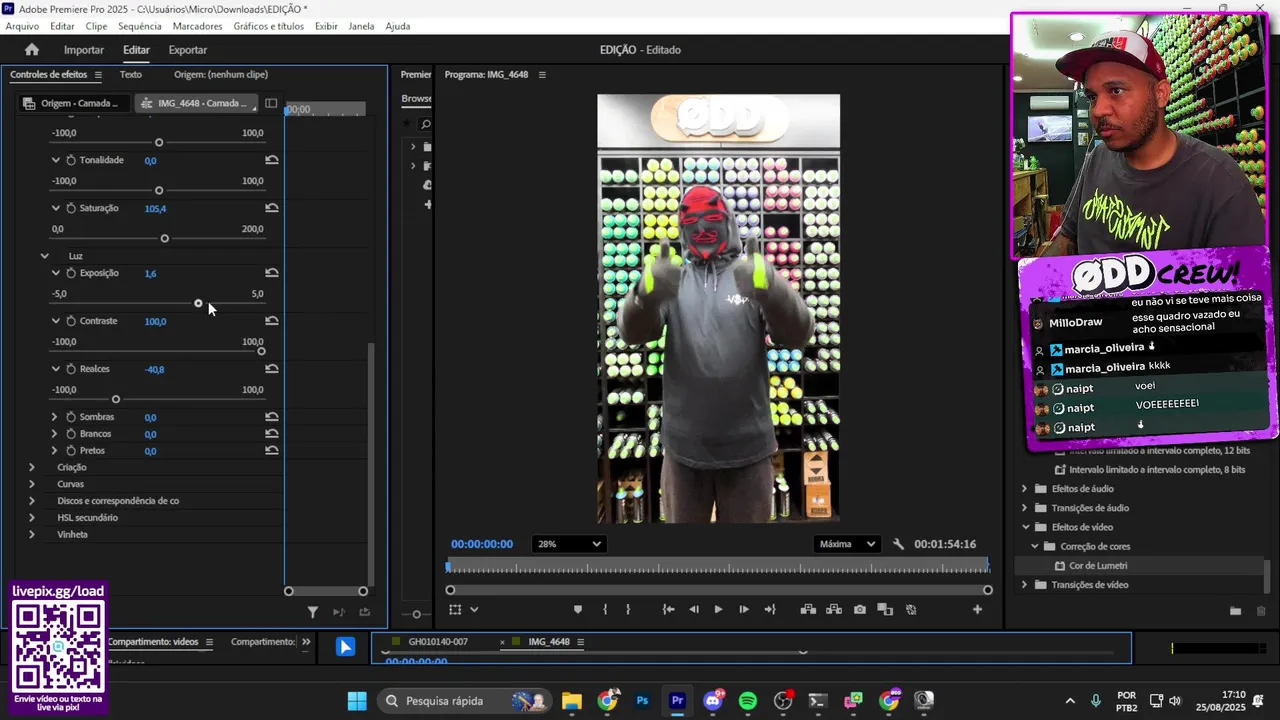This screenshot has height=720, width=1280.
Task: Open the Gráficos e títulos menu
Action: click(x=268, y=26)
